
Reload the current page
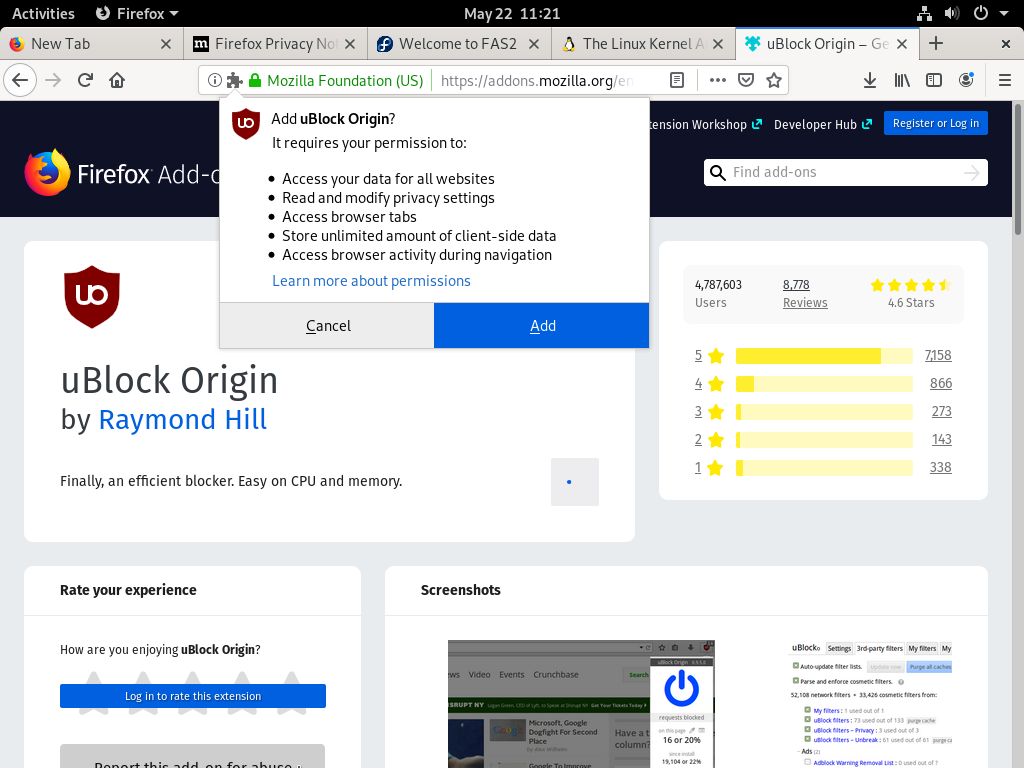[x=85, y=80]
